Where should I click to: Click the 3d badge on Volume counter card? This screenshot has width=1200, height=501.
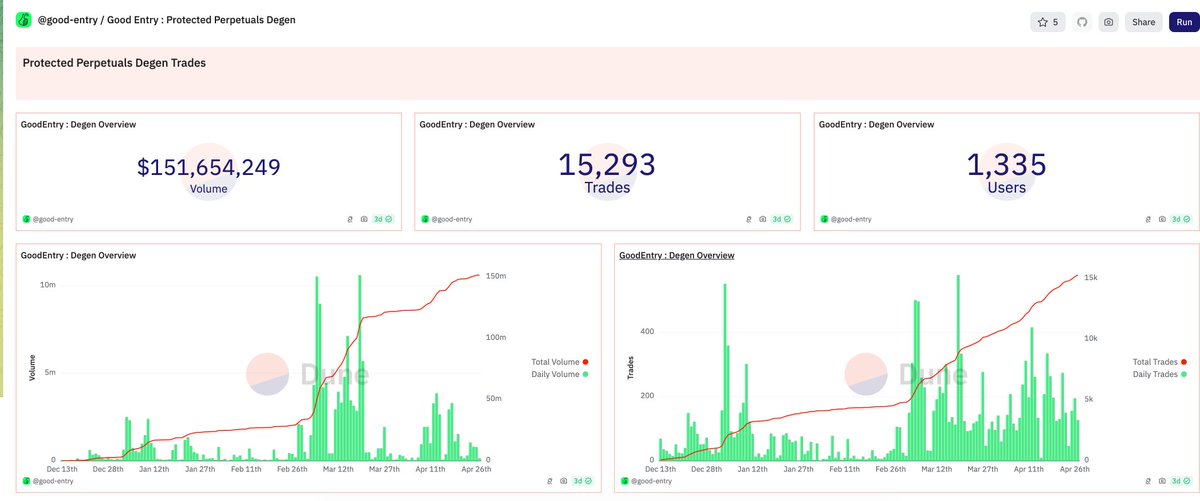[383, 219]
